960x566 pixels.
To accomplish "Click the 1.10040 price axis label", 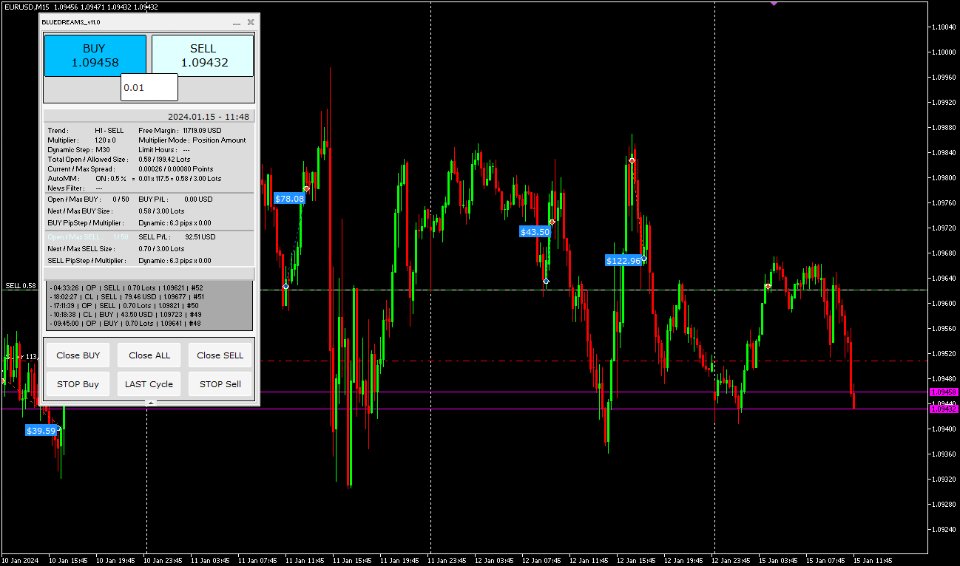I will pos(943,27).
